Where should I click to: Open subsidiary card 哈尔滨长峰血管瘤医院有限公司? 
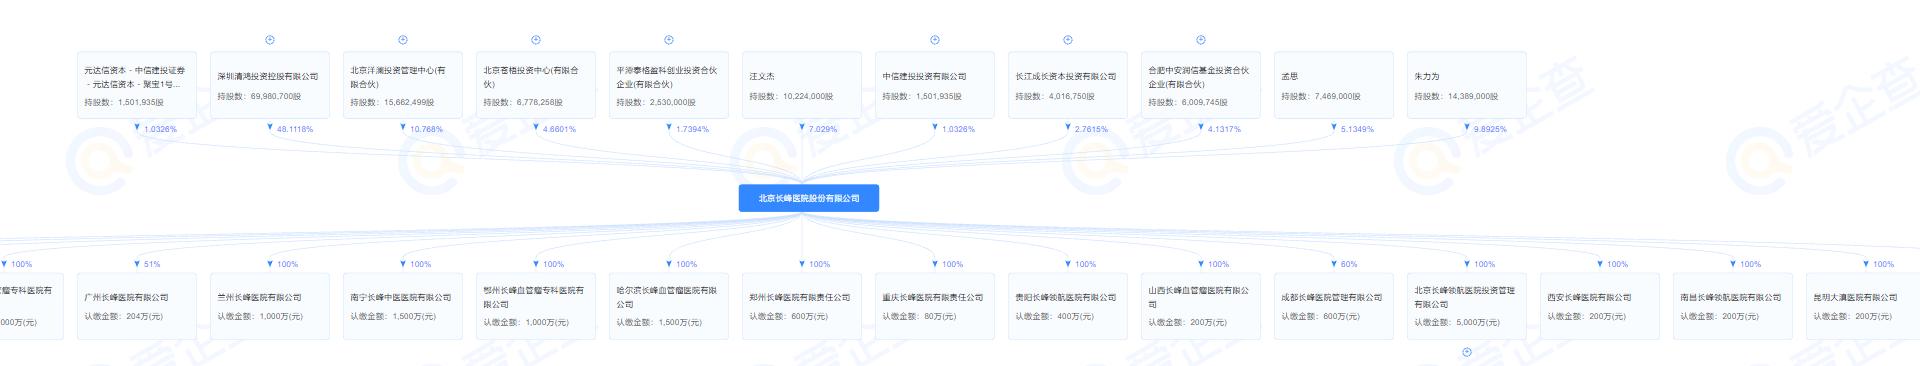tap(669, 306)
